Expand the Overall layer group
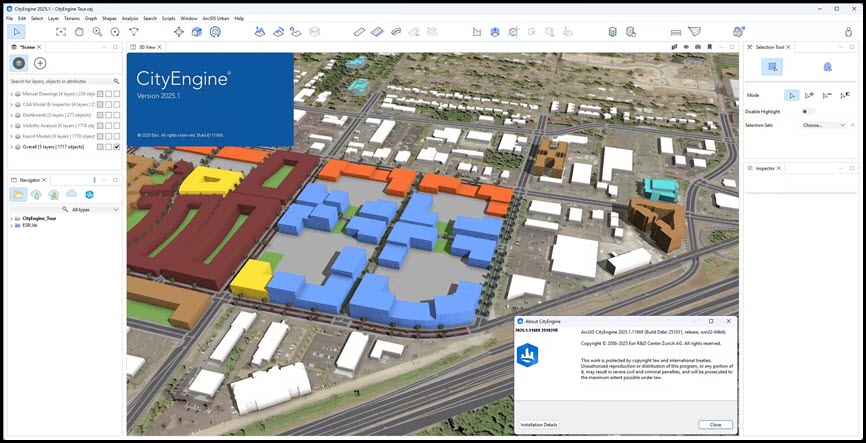Screen dimensions: 866x443 point(11,147)
